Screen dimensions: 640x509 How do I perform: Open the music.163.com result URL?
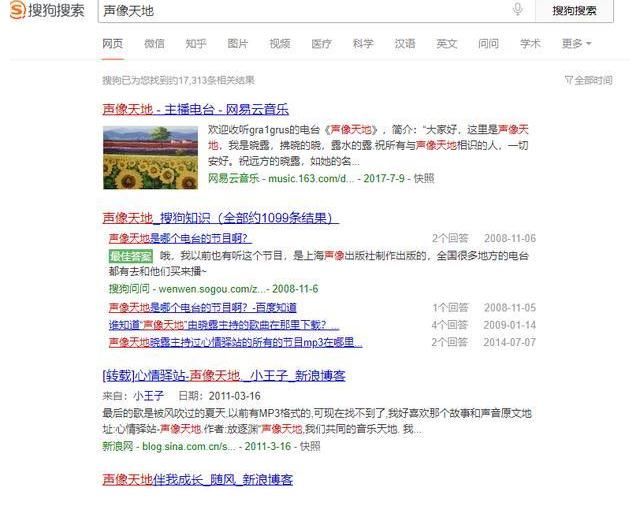(311, 179)
